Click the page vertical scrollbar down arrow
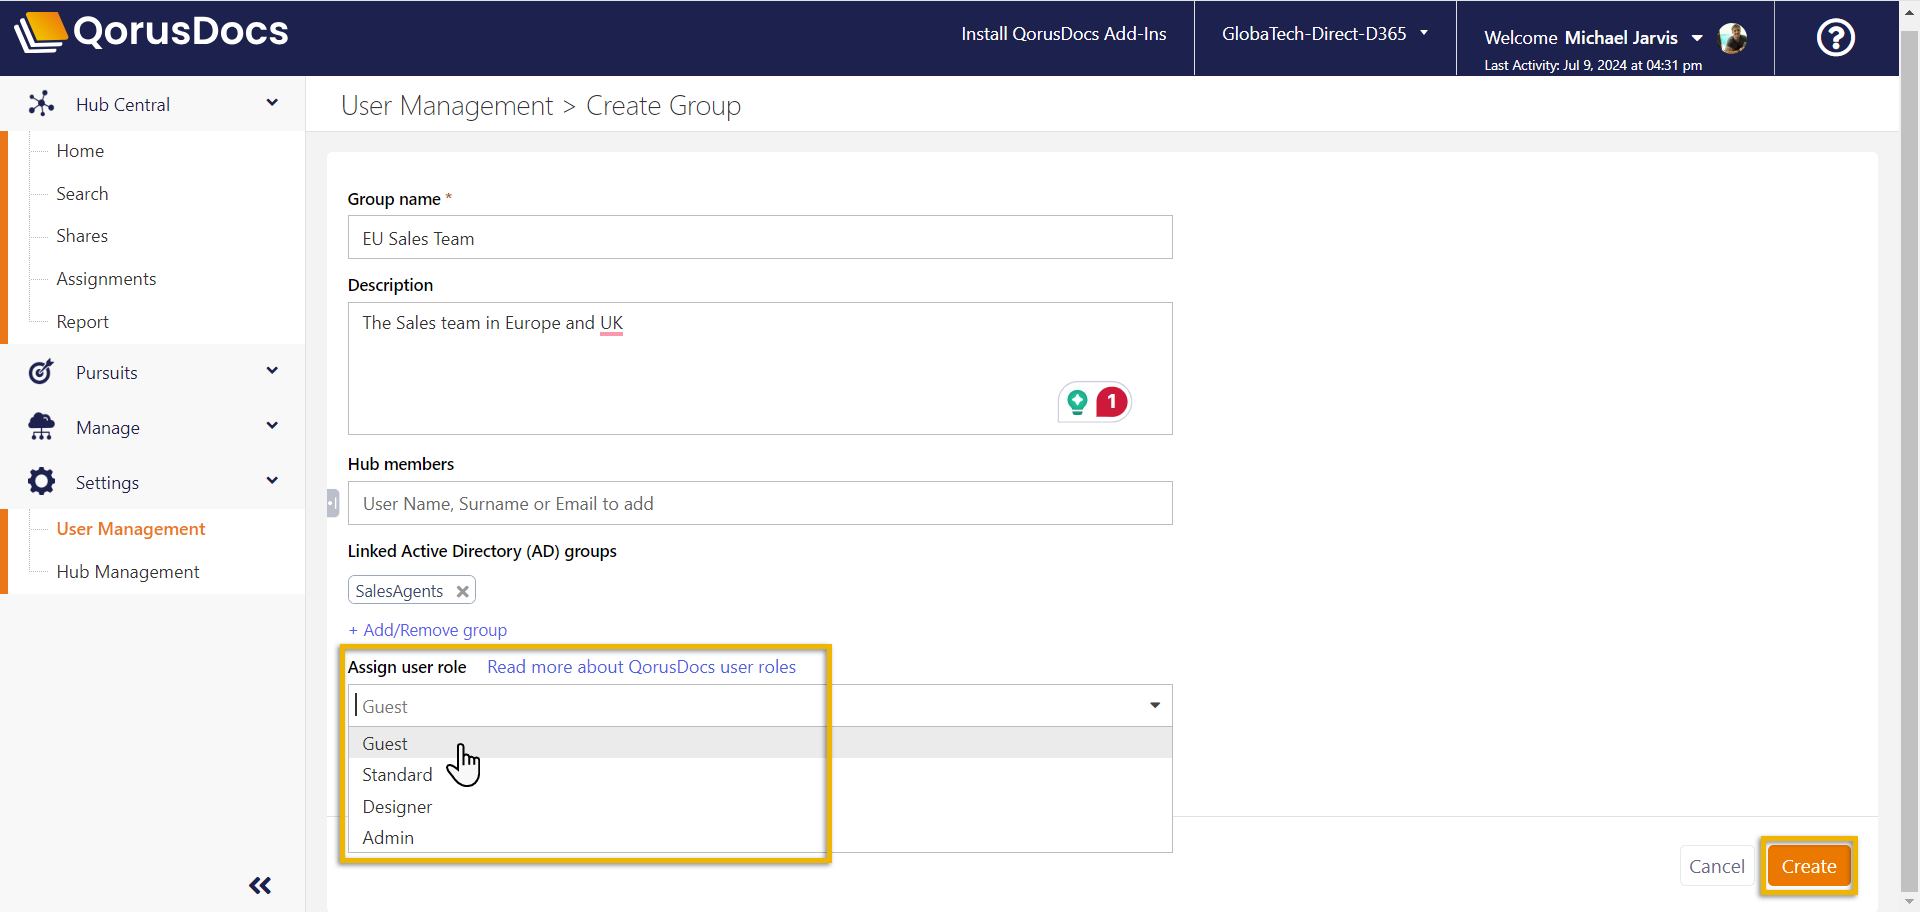 [x=1909, y=902]
